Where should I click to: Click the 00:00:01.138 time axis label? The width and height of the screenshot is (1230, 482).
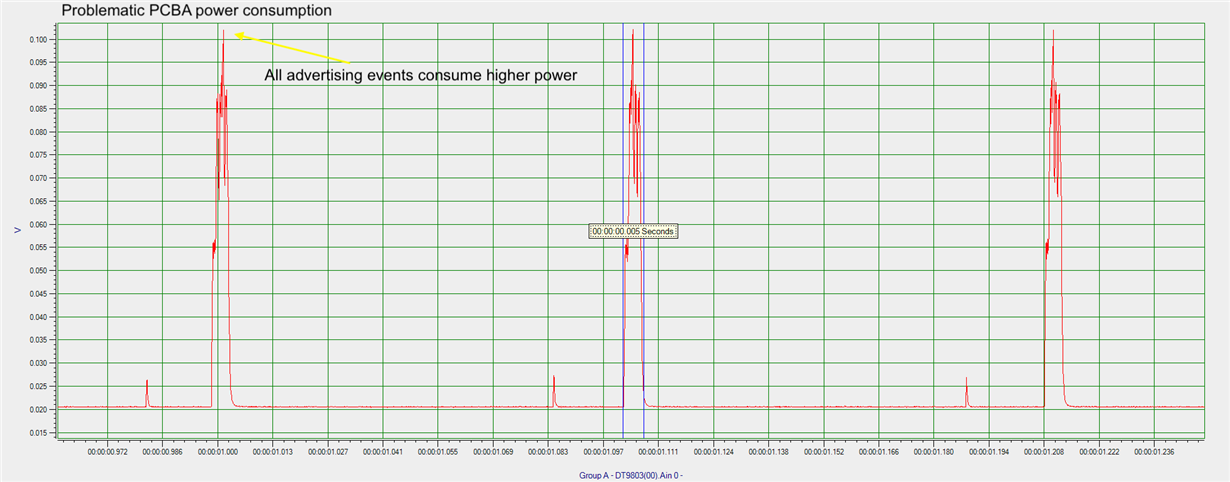768,452
